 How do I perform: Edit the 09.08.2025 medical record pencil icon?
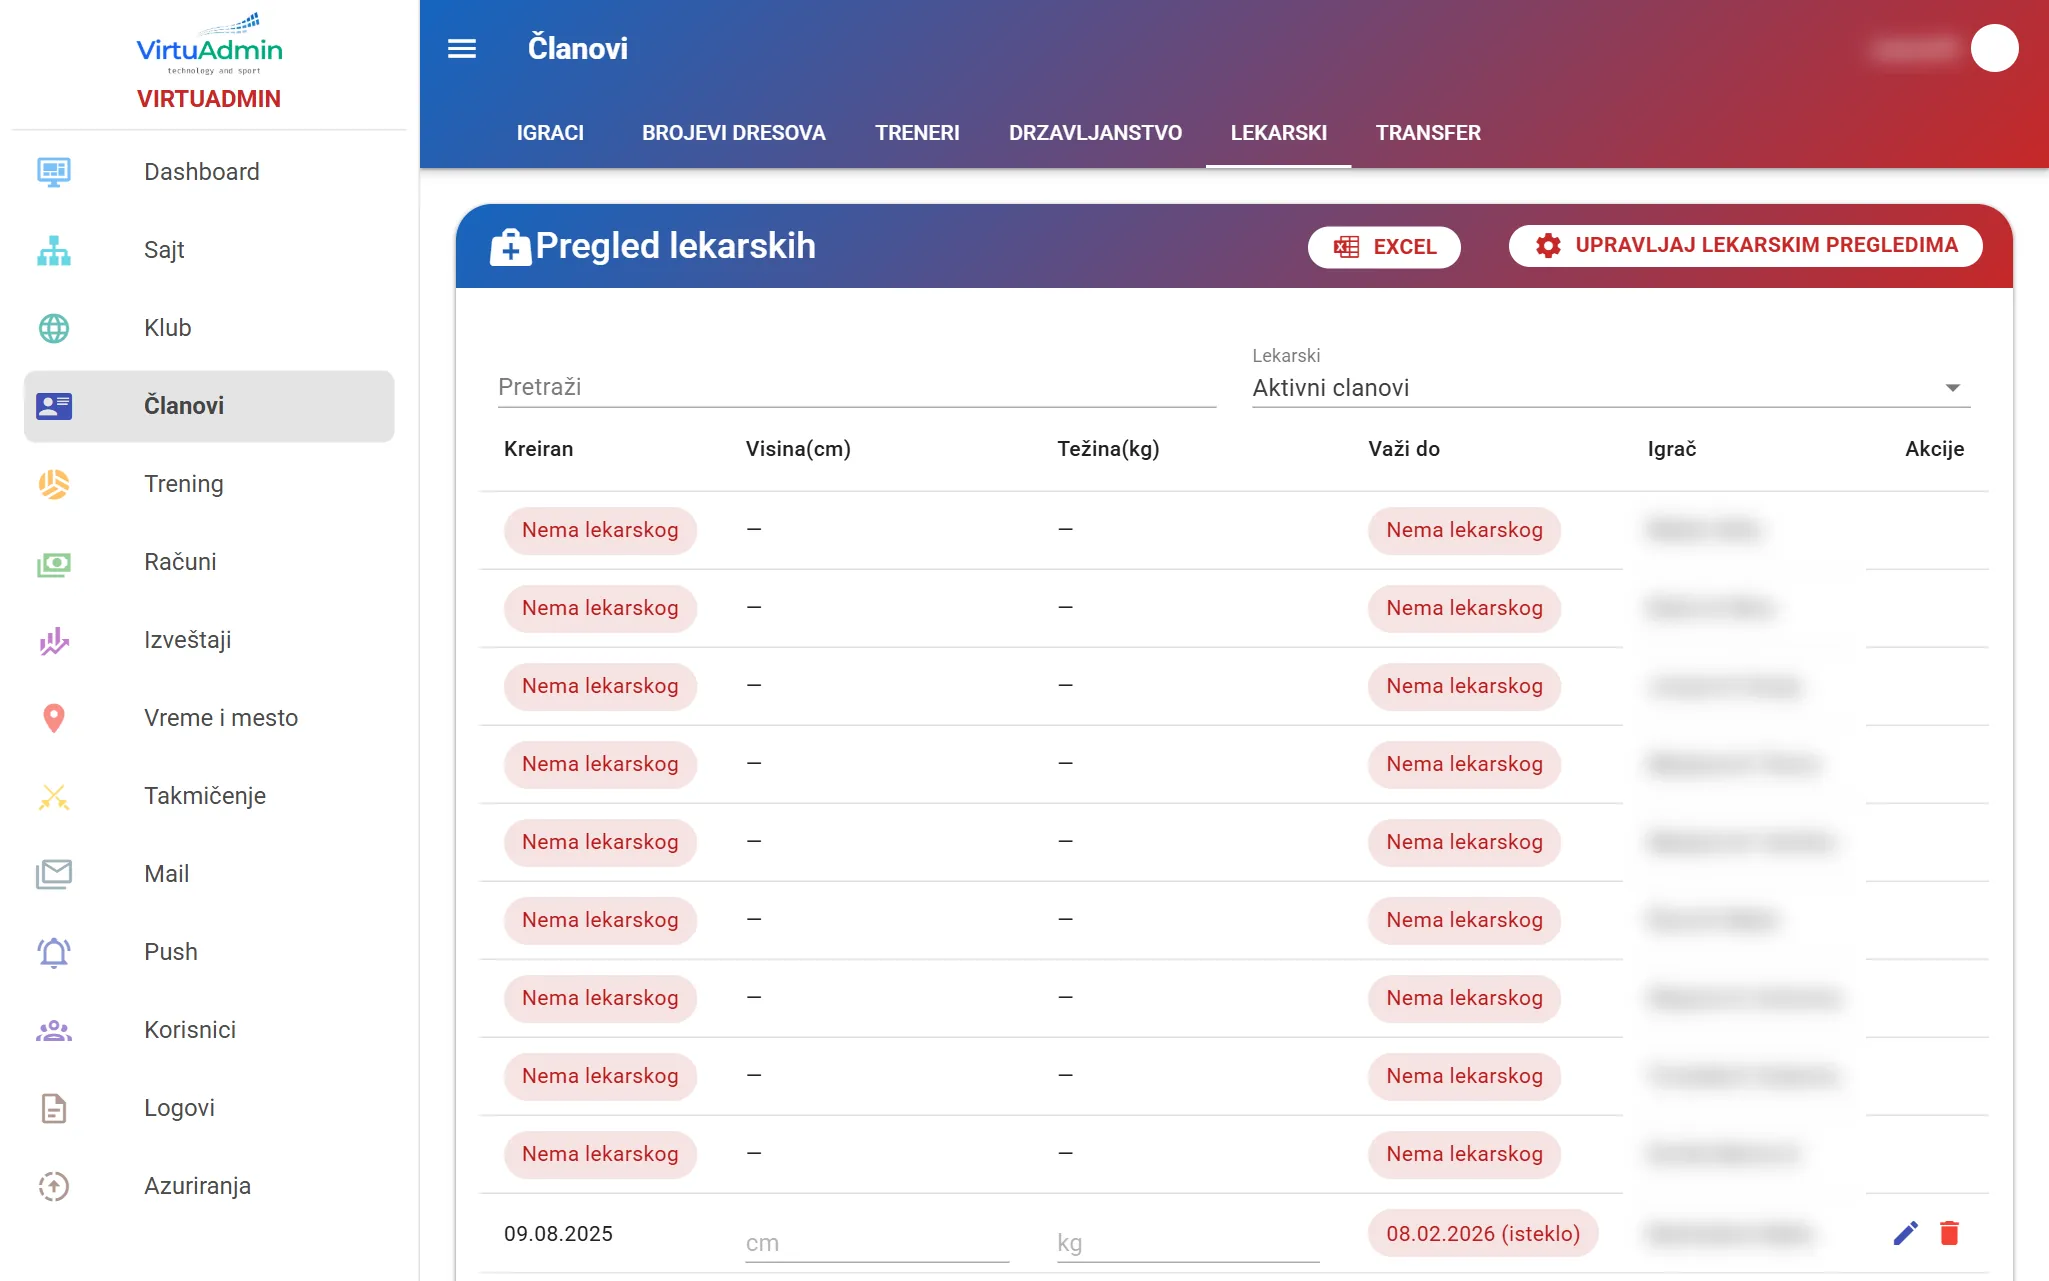[x=1905, y=1233]
